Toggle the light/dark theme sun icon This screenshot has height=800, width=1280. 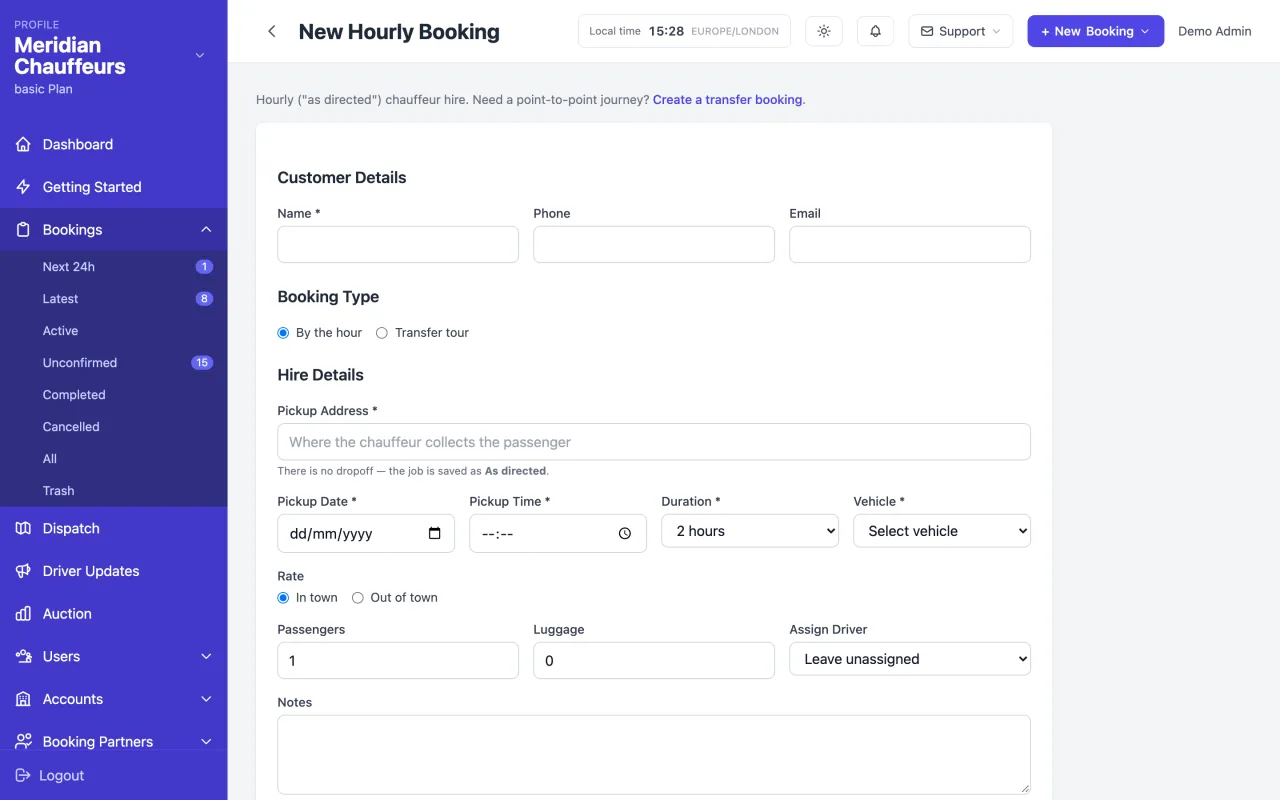tap(824, 31)
